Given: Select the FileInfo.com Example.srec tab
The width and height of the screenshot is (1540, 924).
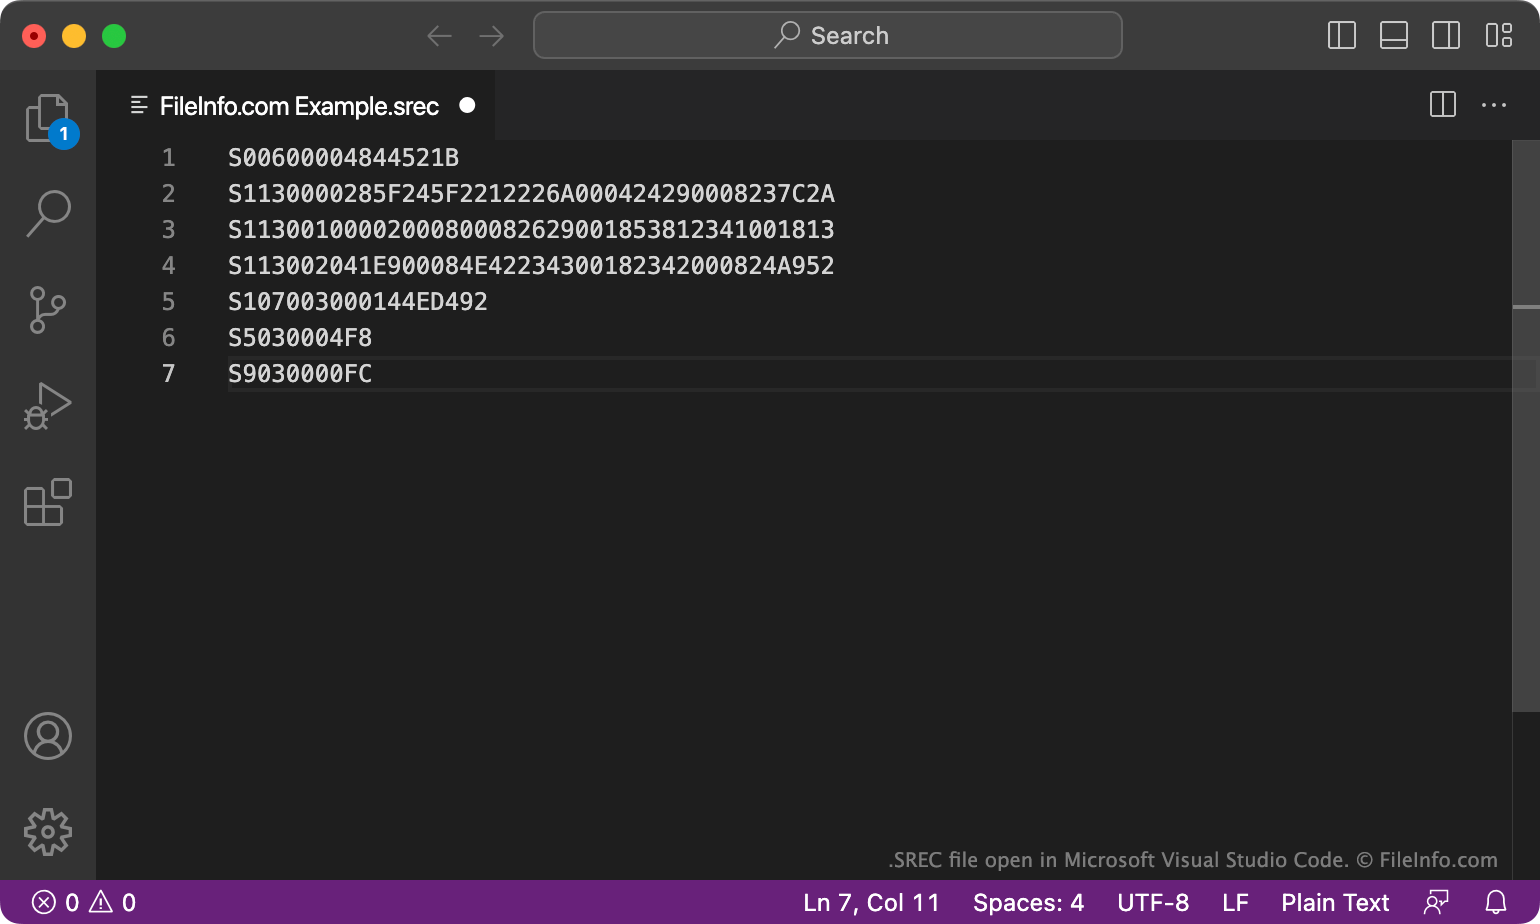Looking at the screenshot, I should point(299,105).
